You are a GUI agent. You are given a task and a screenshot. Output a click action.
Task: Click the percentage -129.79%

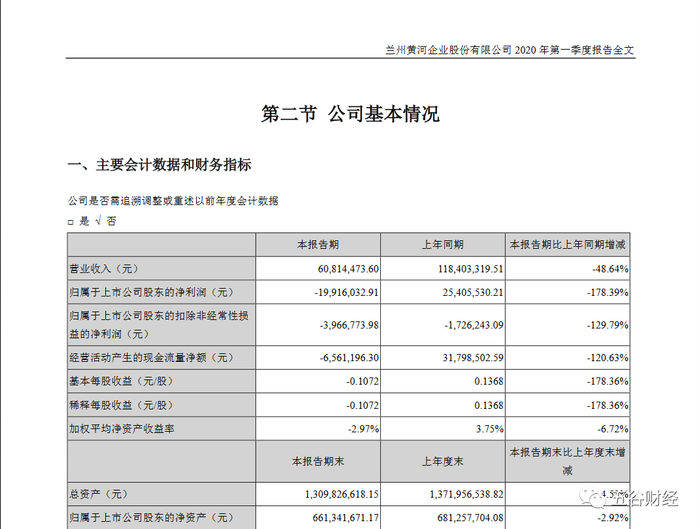pos(608,325)
